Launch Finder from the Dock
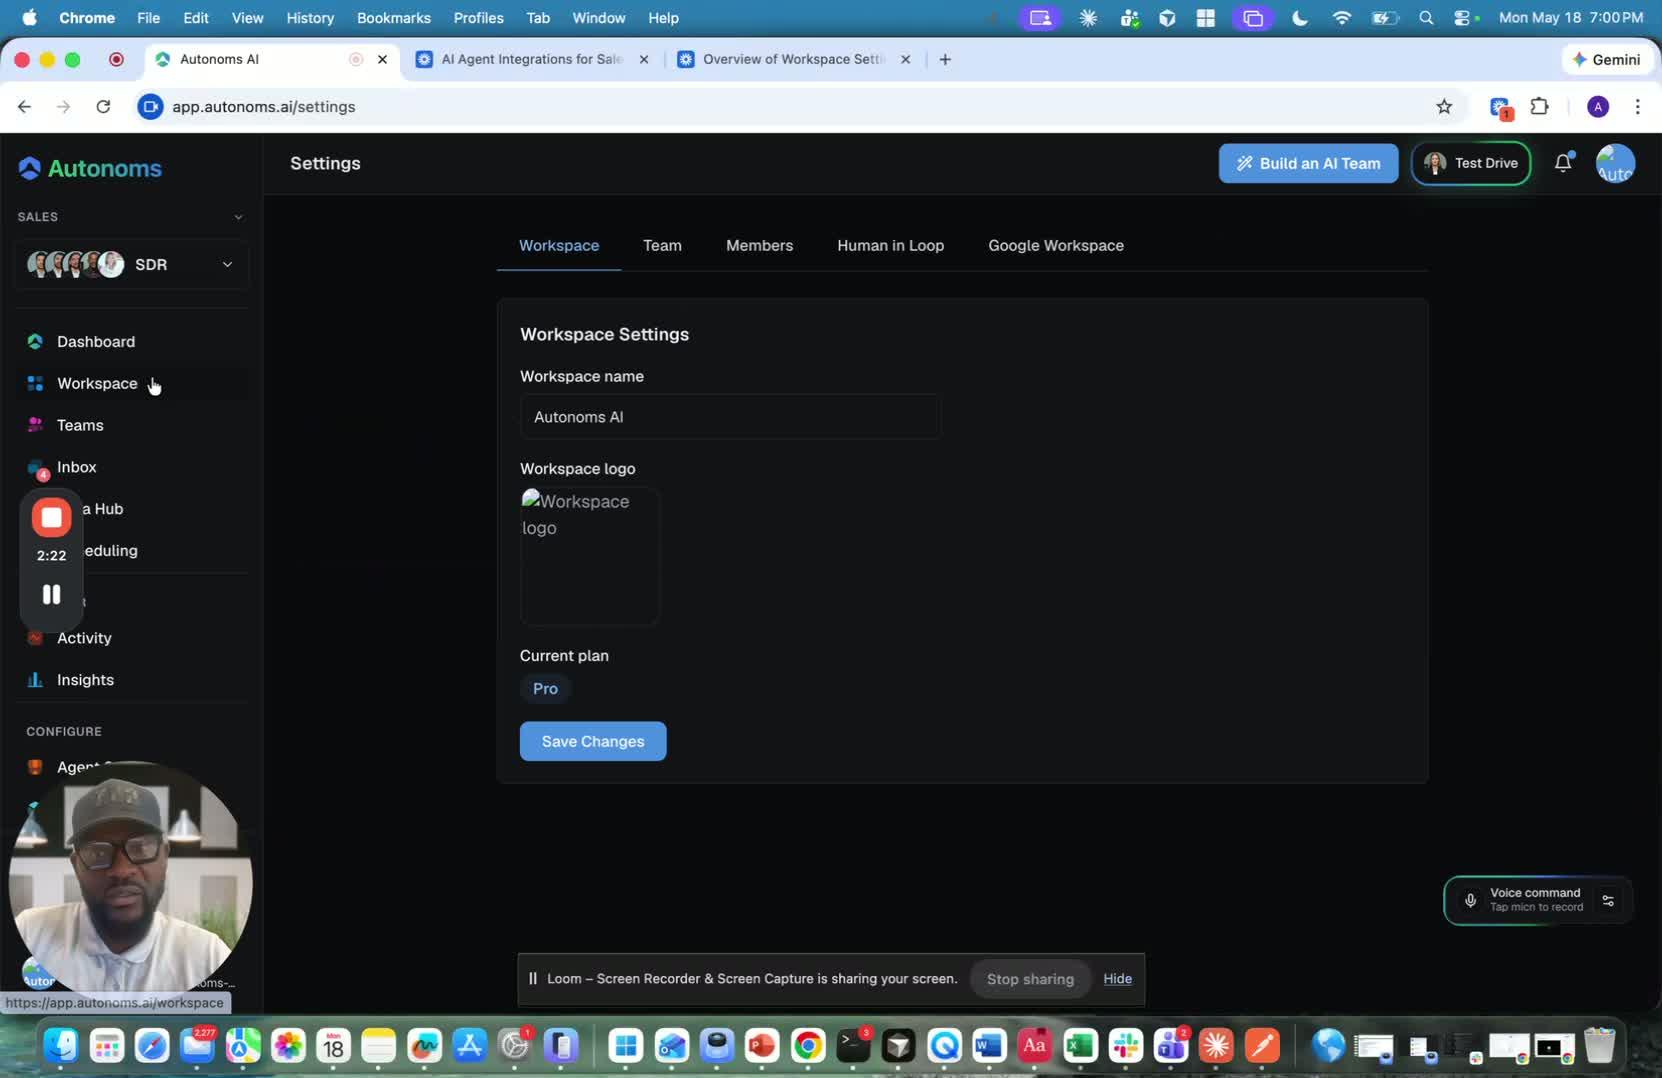 tap(61, 1046)
